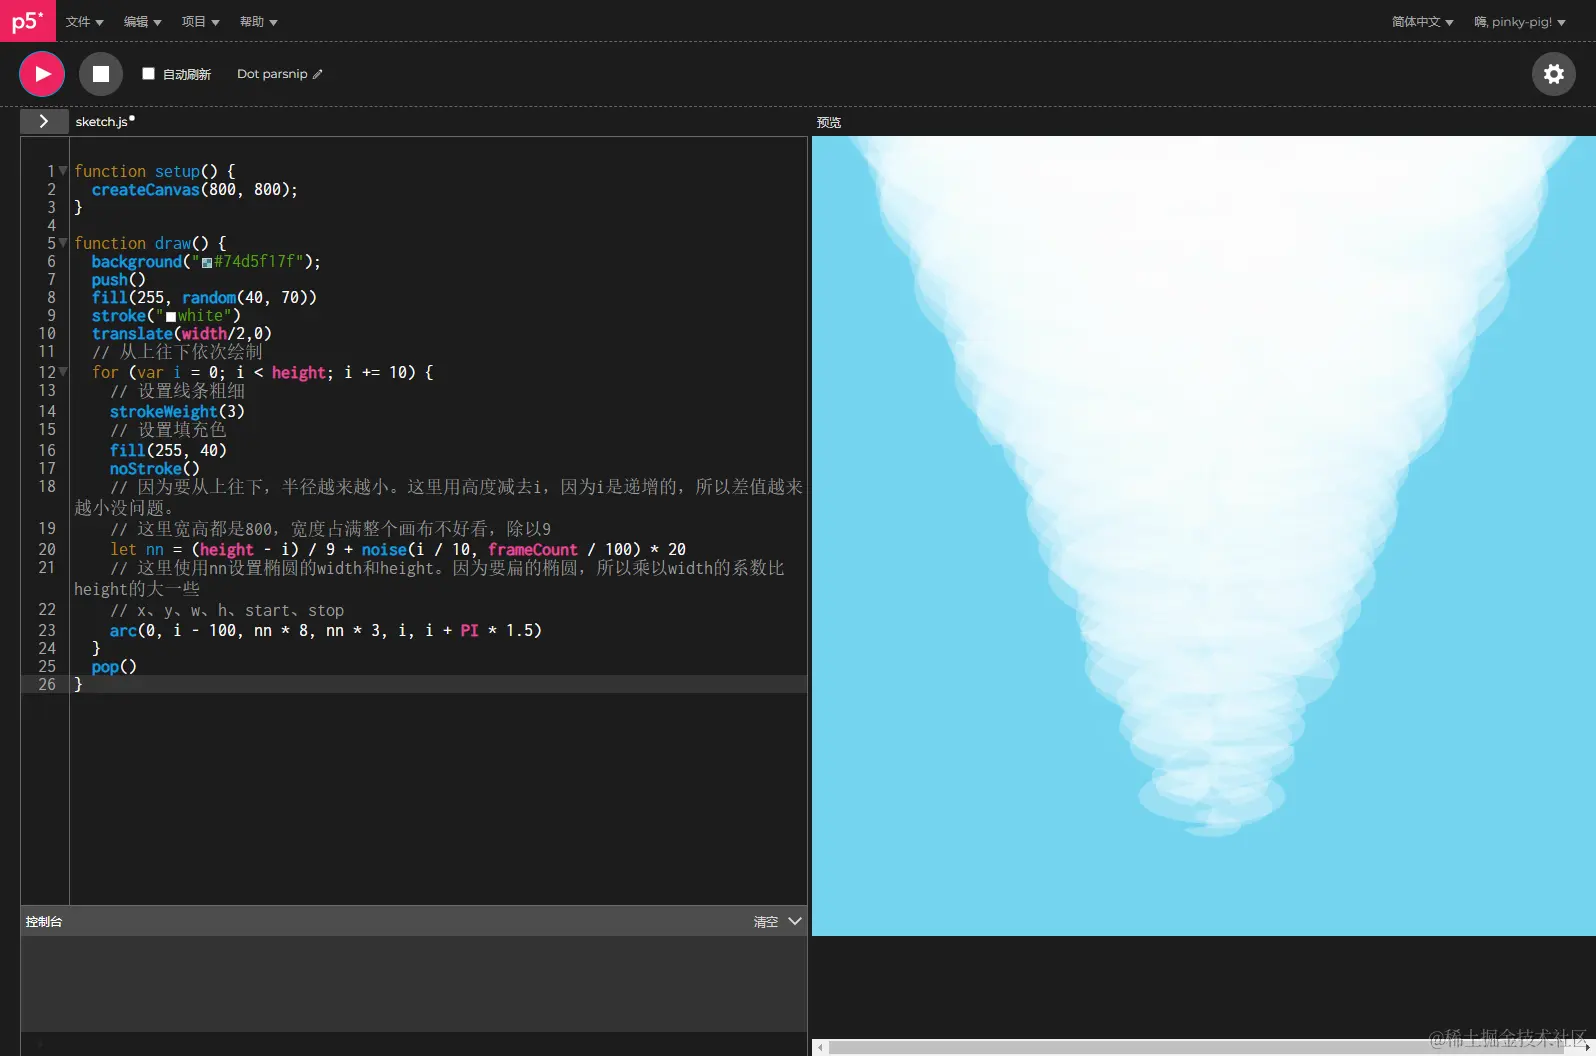
Task: Click the Dot parsnip sketch title
Action: (272, 74)
